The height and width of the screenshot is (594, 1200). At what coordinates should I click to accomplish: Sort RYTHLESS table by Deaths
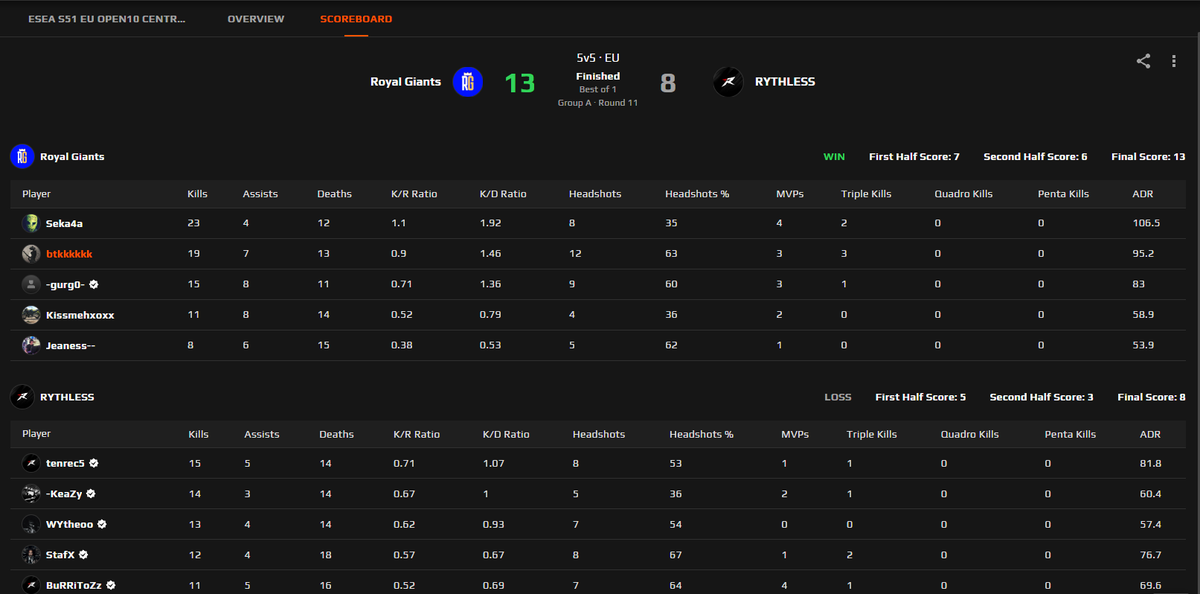coord(336,434)
